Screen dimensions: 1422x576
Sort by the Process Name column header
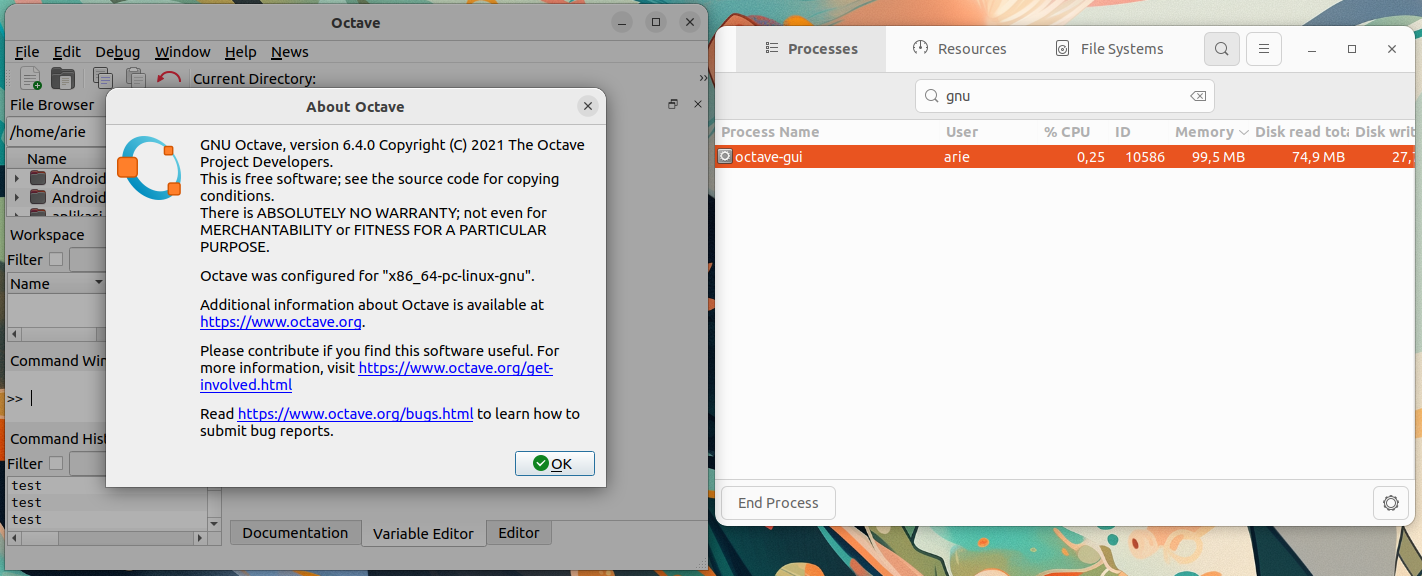click(770, 132)
